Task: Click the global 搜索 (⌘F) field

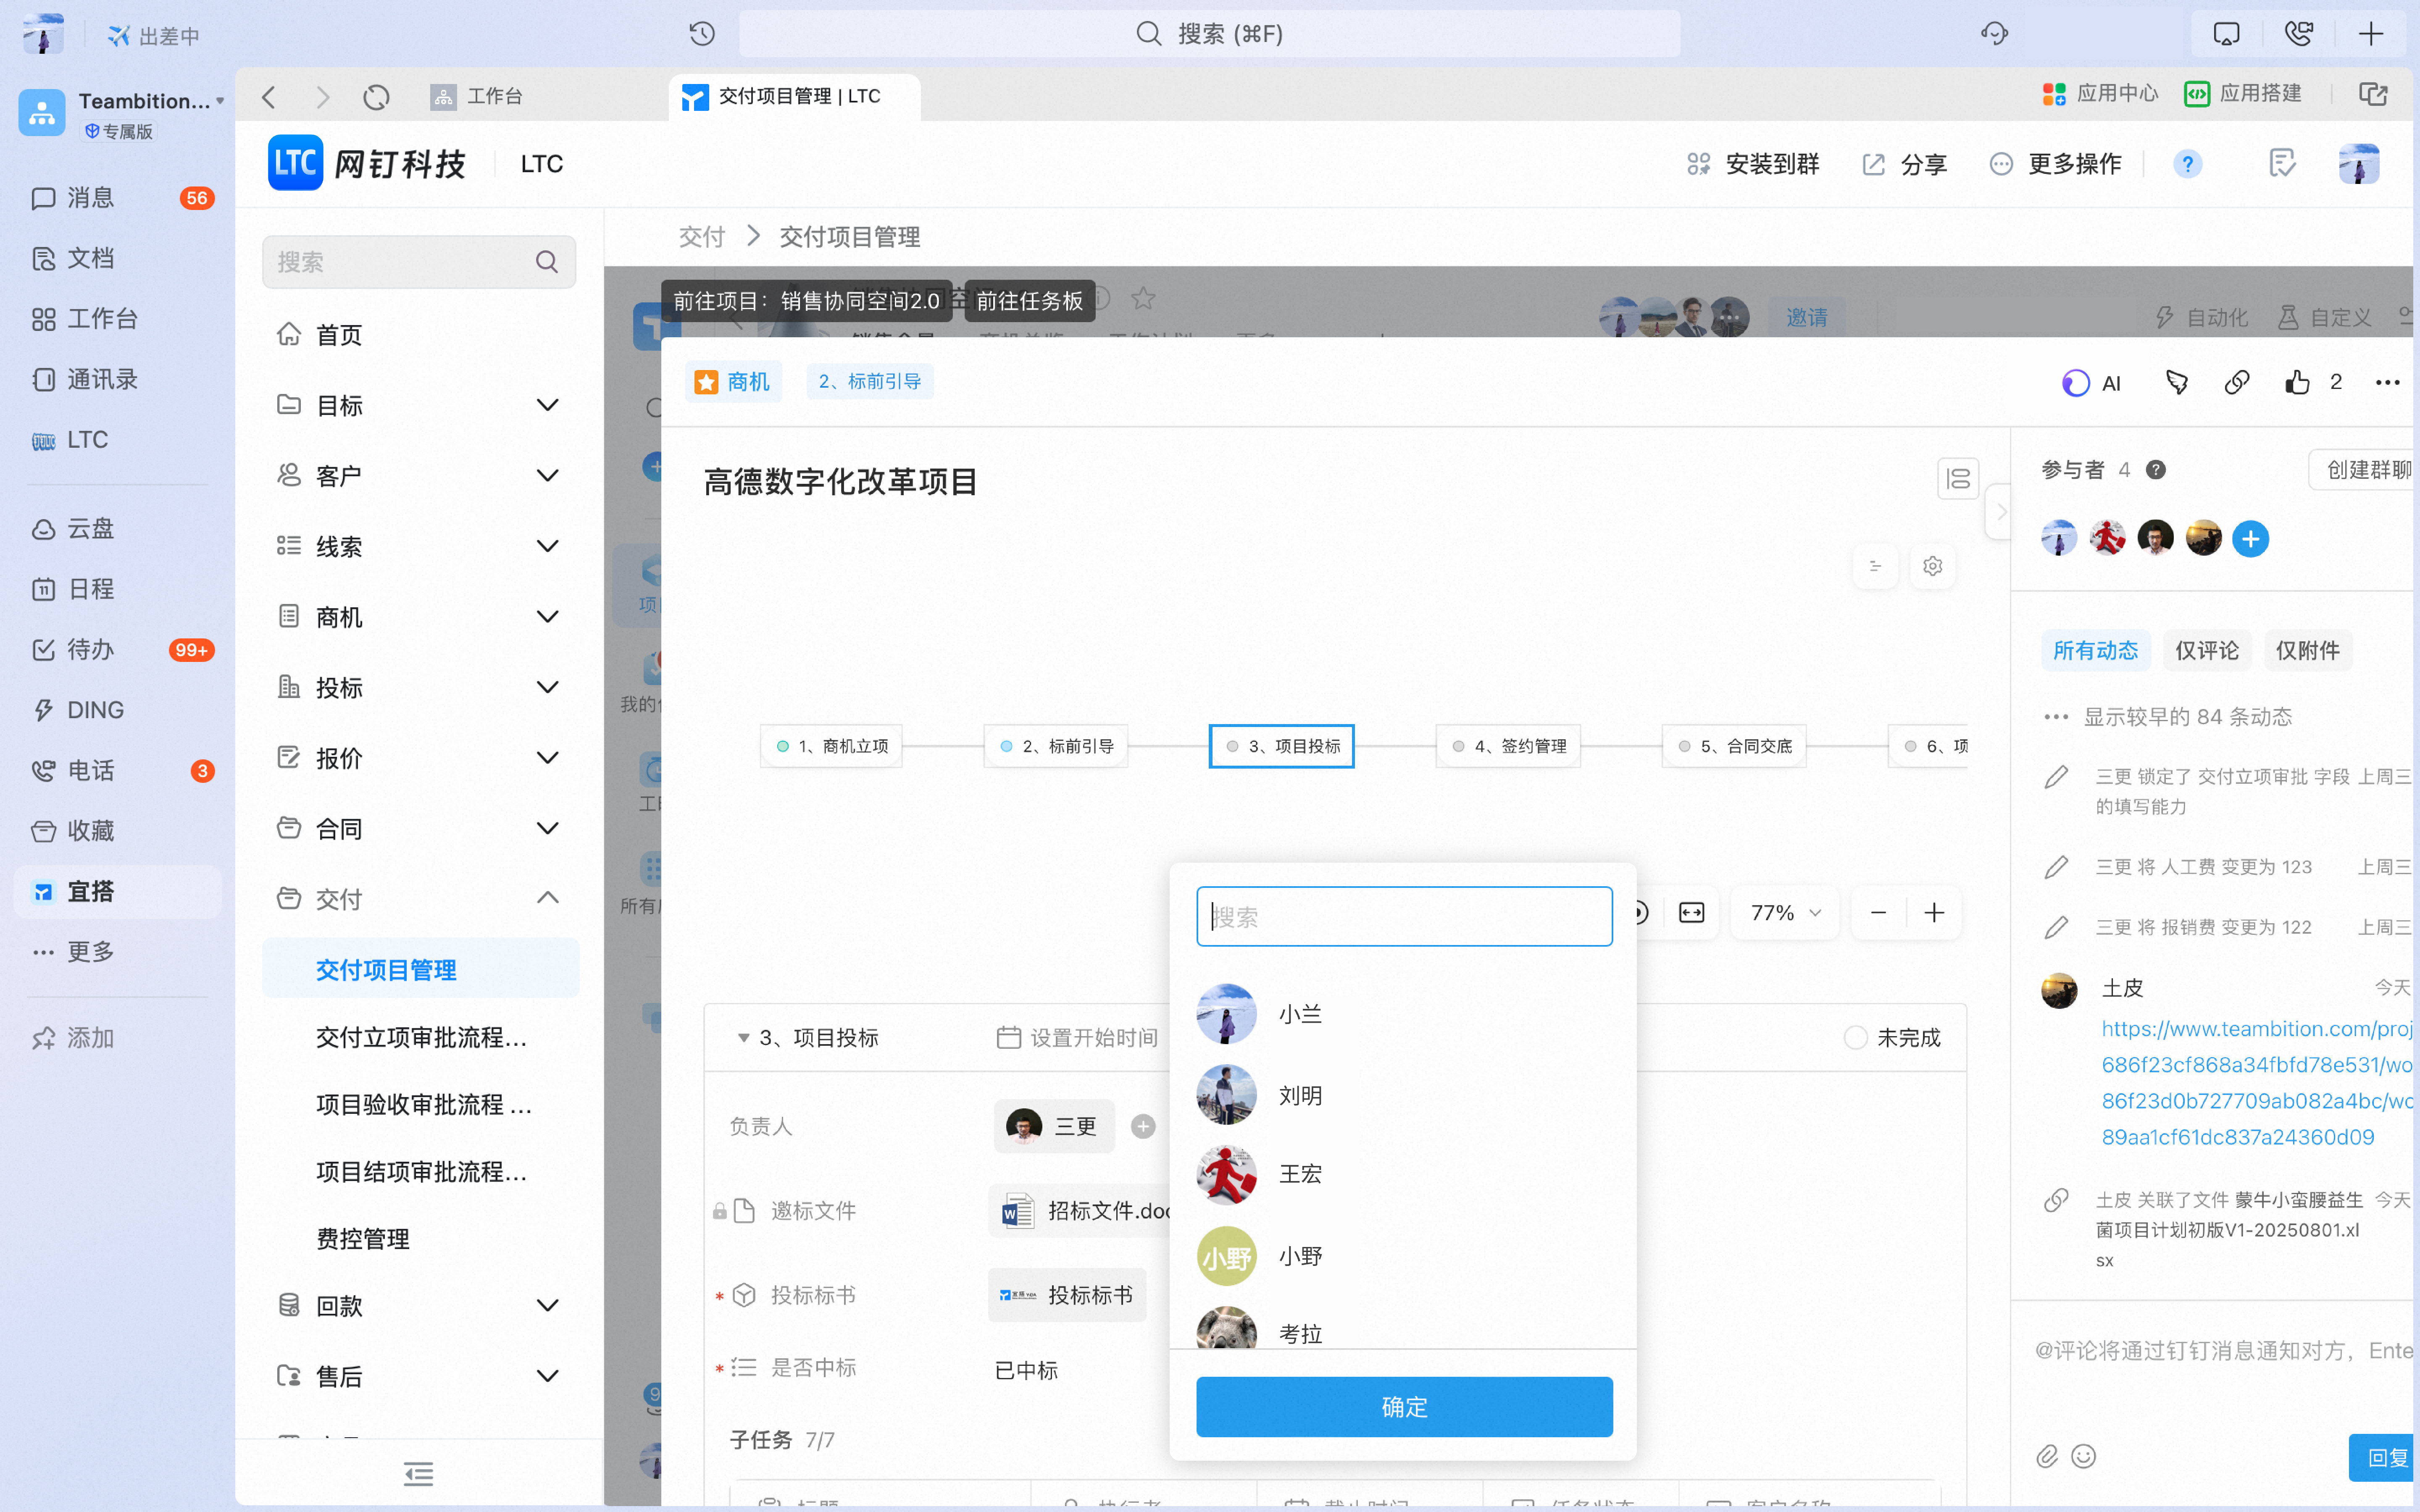Action: (1209, 34)
